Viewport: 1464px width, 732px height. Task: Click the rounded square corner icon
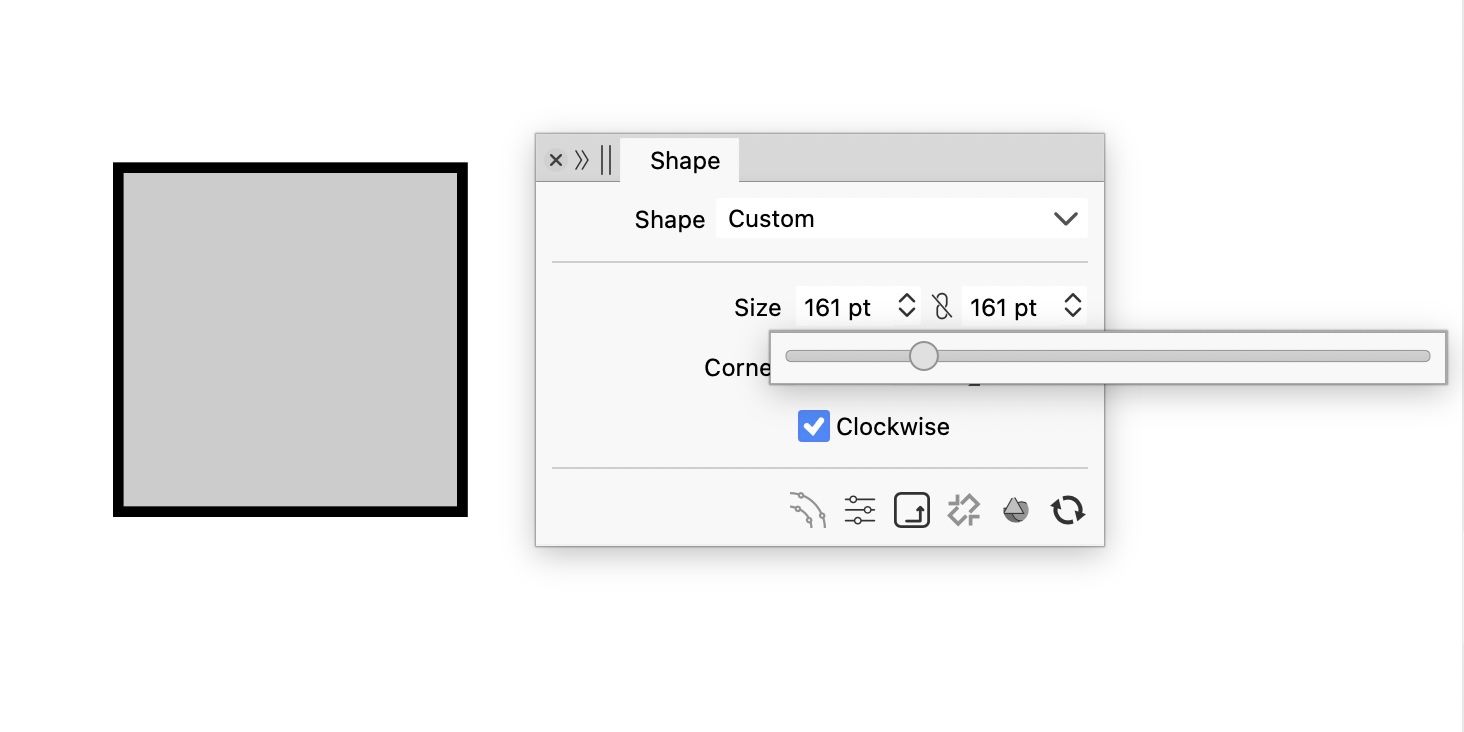pyautogui.click(x=912, y=511)
